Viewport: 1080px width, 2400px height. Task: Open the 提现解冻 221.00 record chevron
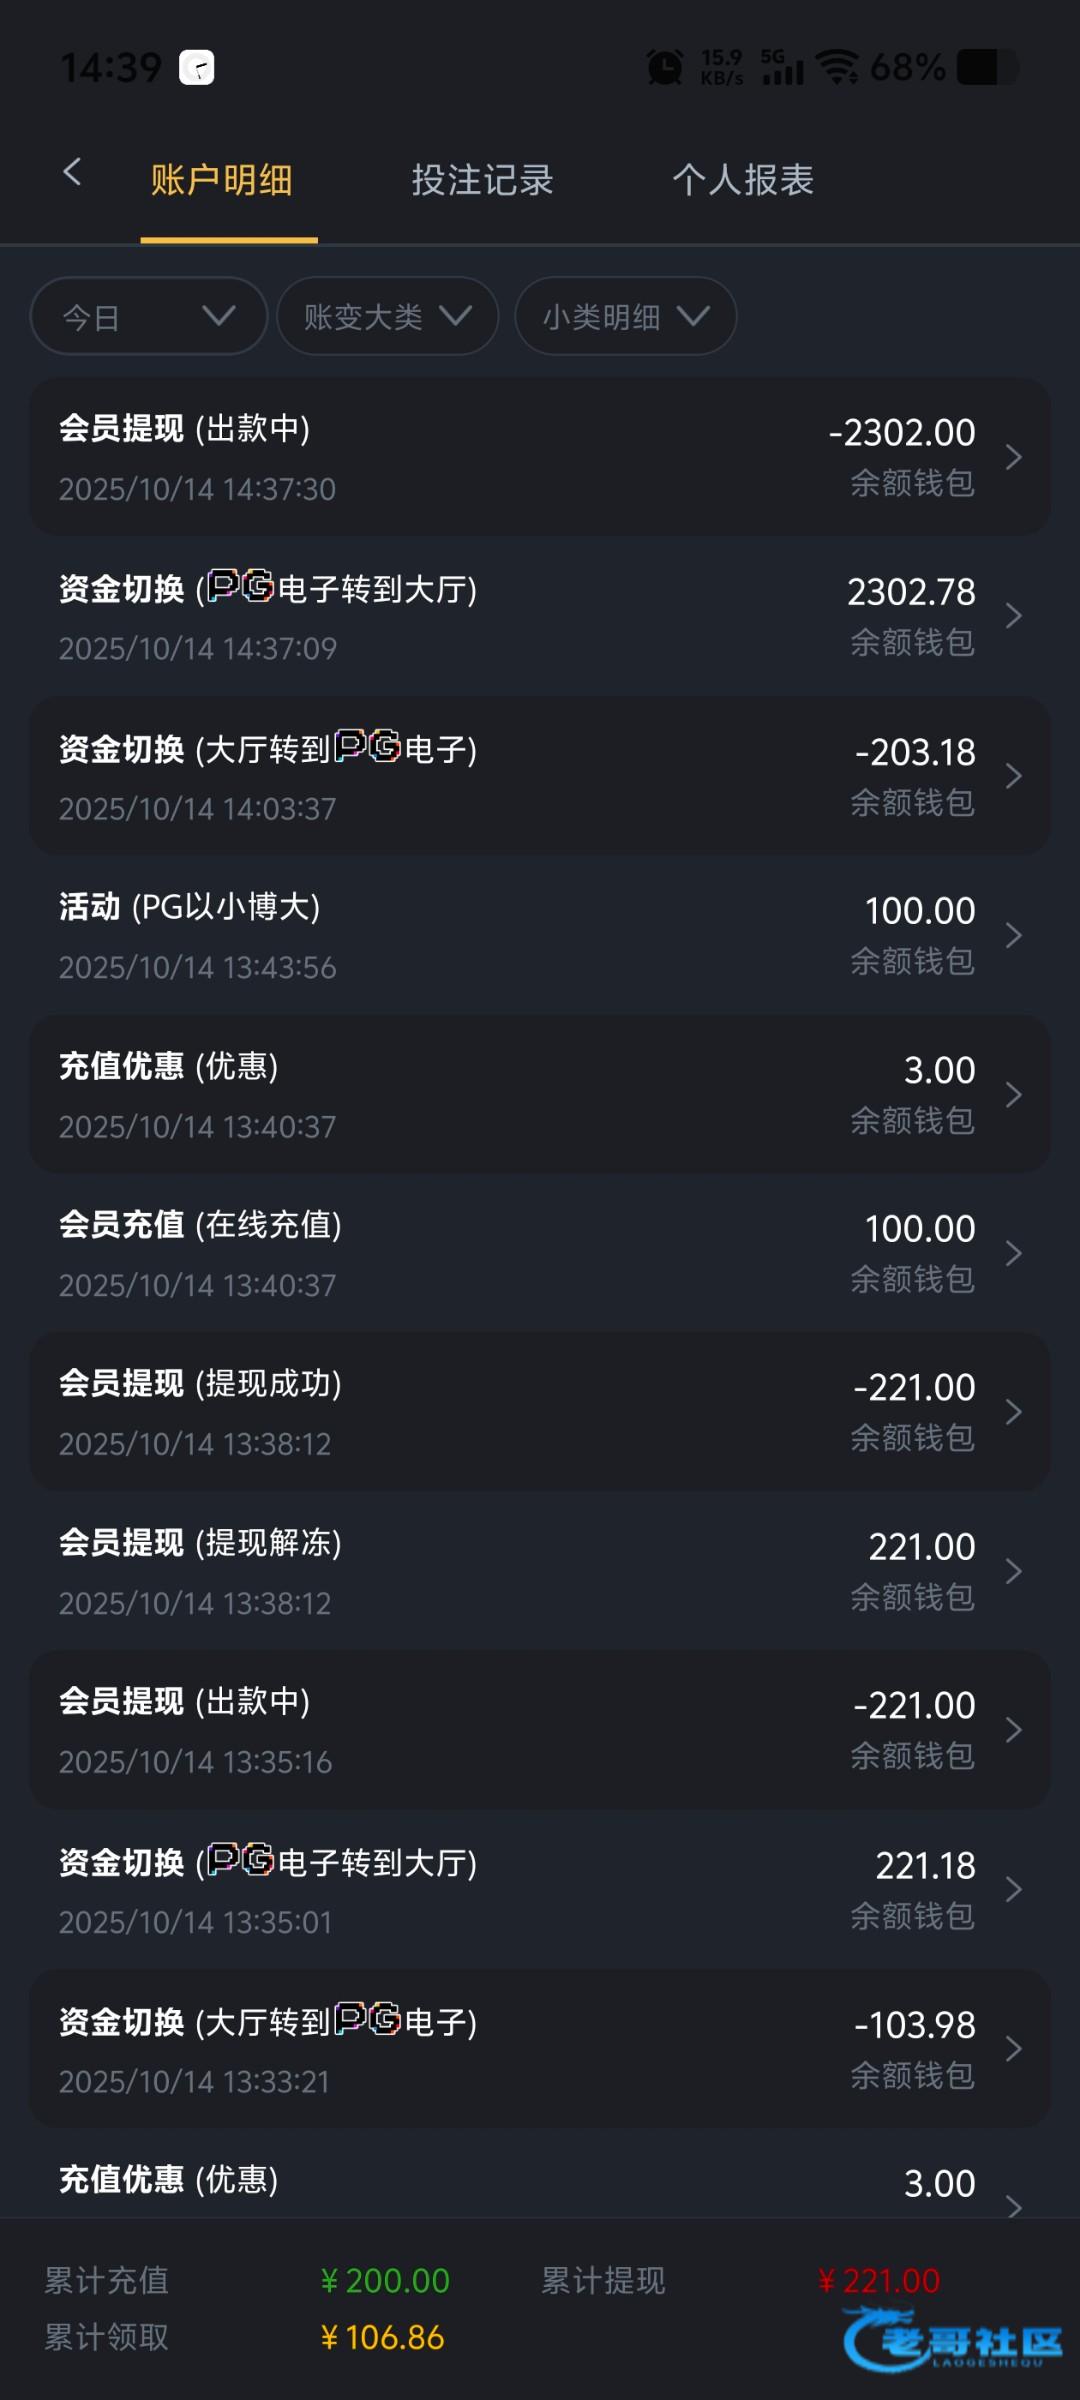click(x=1013, y=1571)
